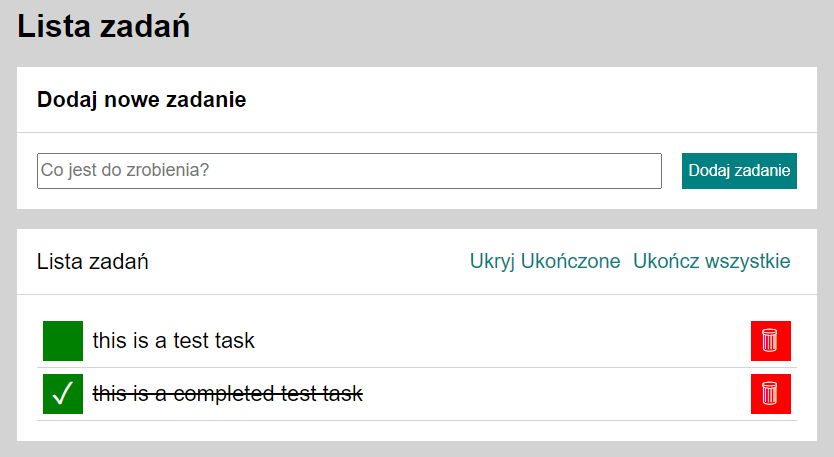The height and width of the screenshot is (457, 834).
Task: Submit the new task with teal button
Action: [x=739, y=171]
